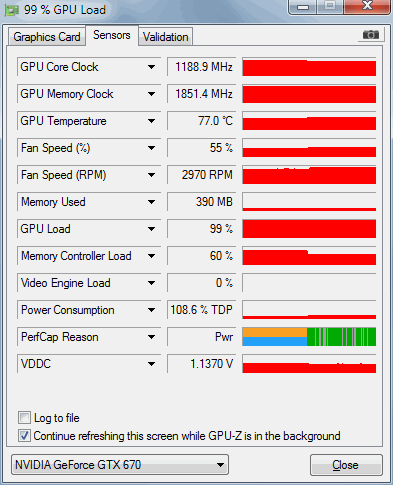This screenshot has height=485, width=393.
Task: Expand the GPU Temperature sensor dropdown
Action: click(151, 121)
